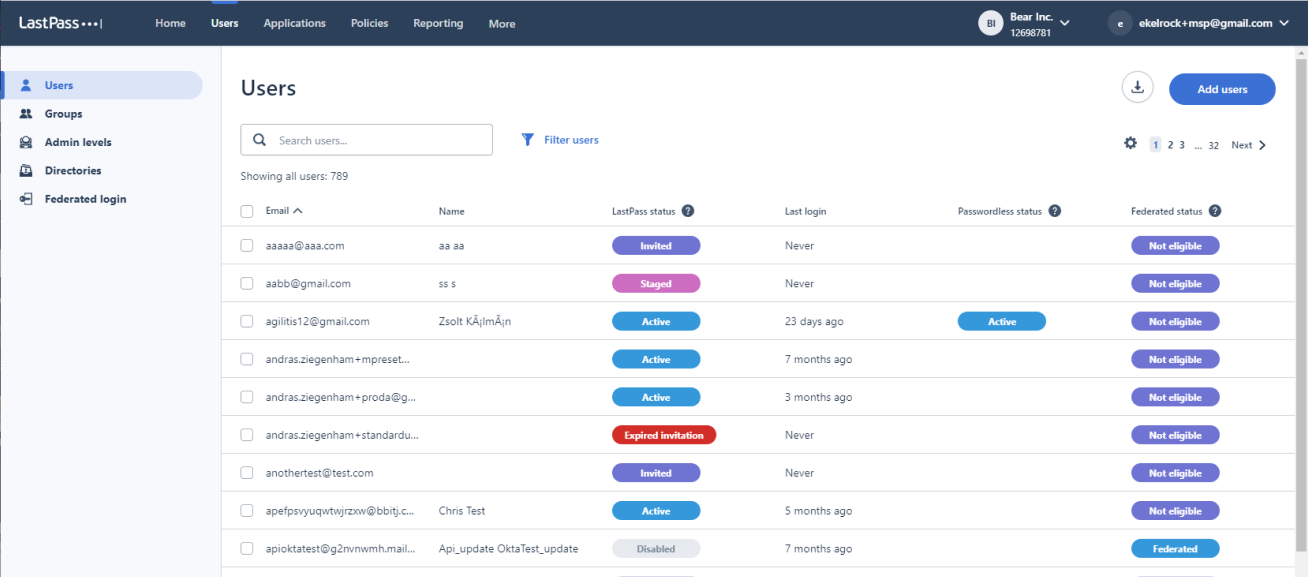
Task: Check the box for agilitis12@gmail.com
Action: (x=247, y=322)
